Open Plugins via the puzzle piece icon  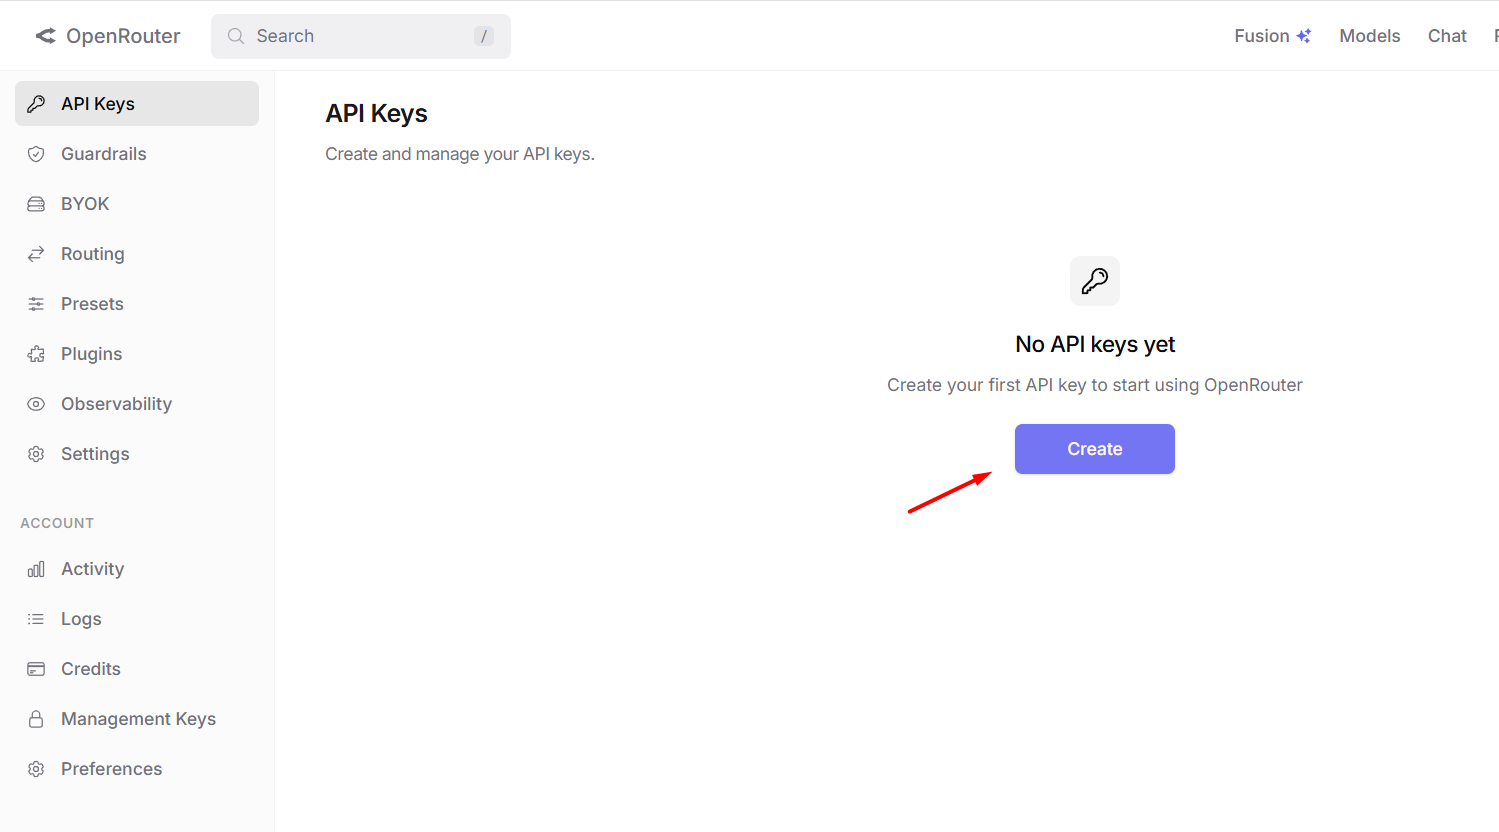click(36, 353)
